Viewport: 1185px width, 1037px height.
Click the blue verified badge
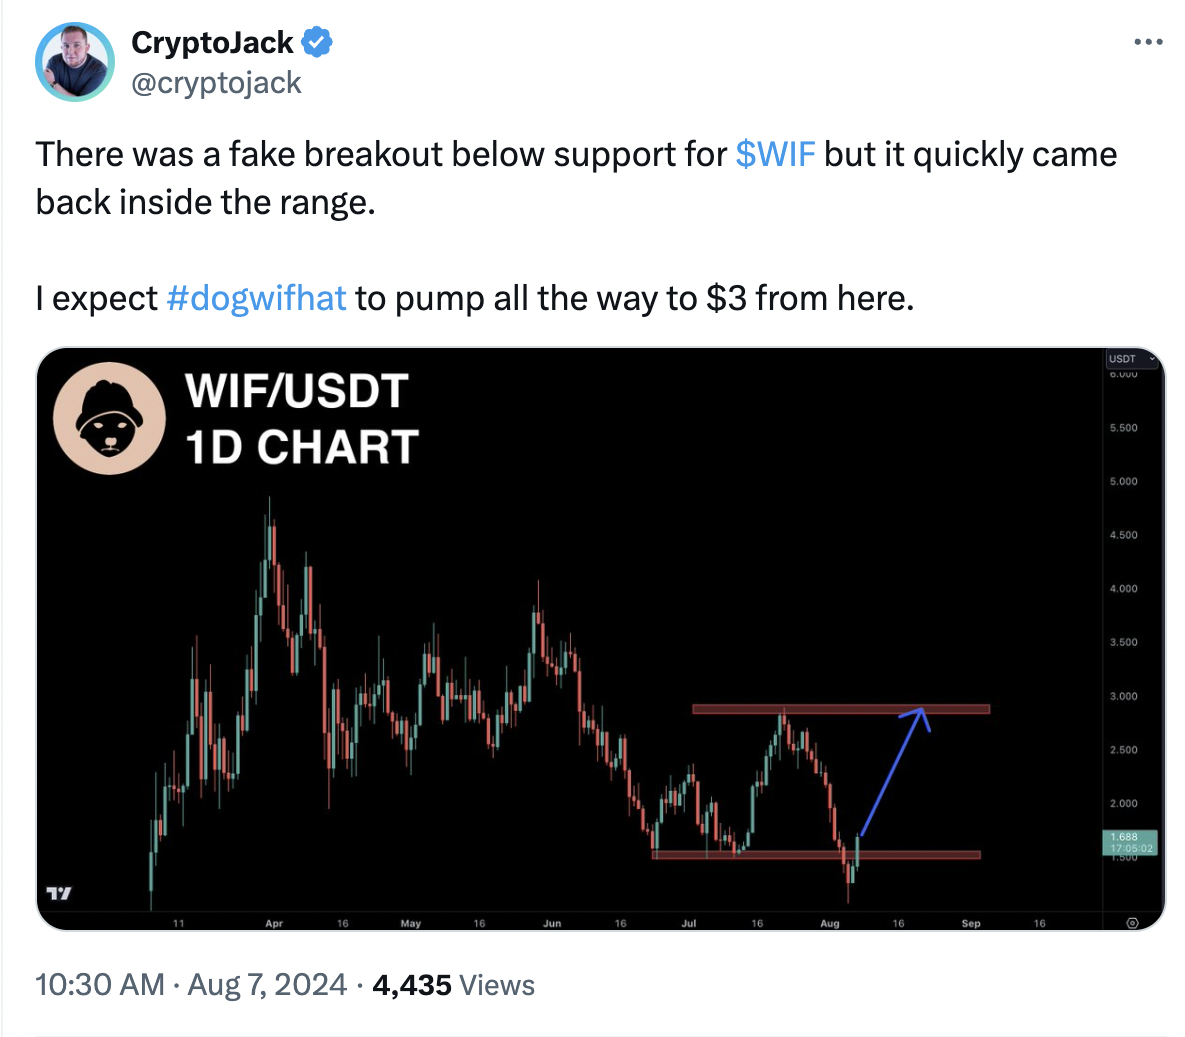click(x=317, y=42)
